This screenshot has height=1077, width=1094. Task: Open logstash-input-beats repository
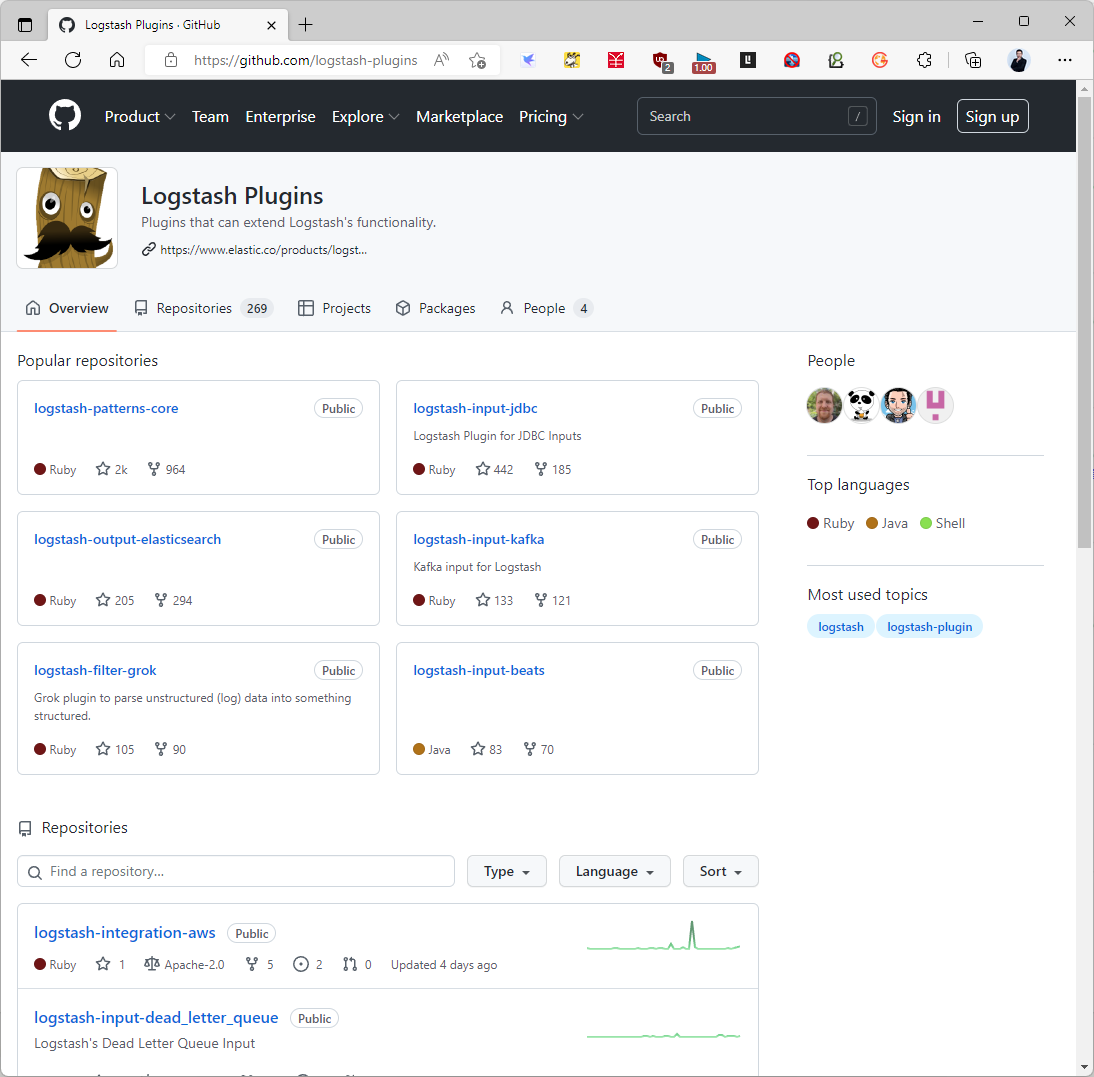[x=479, y=670]
